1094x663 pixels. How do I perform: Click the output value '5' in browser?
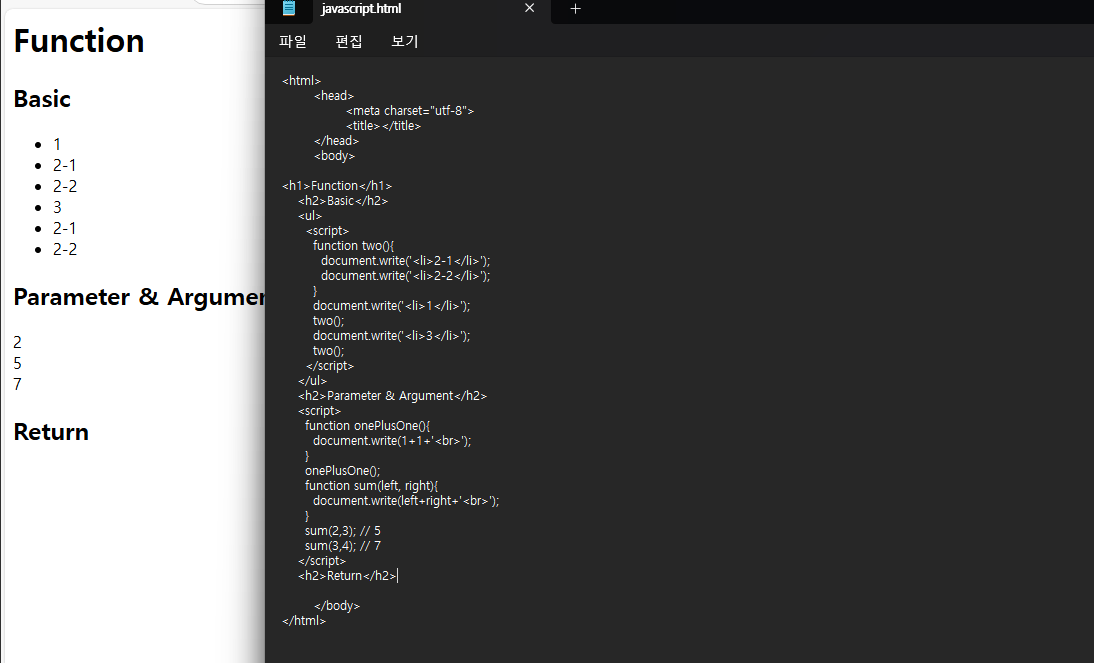[17, 363]
